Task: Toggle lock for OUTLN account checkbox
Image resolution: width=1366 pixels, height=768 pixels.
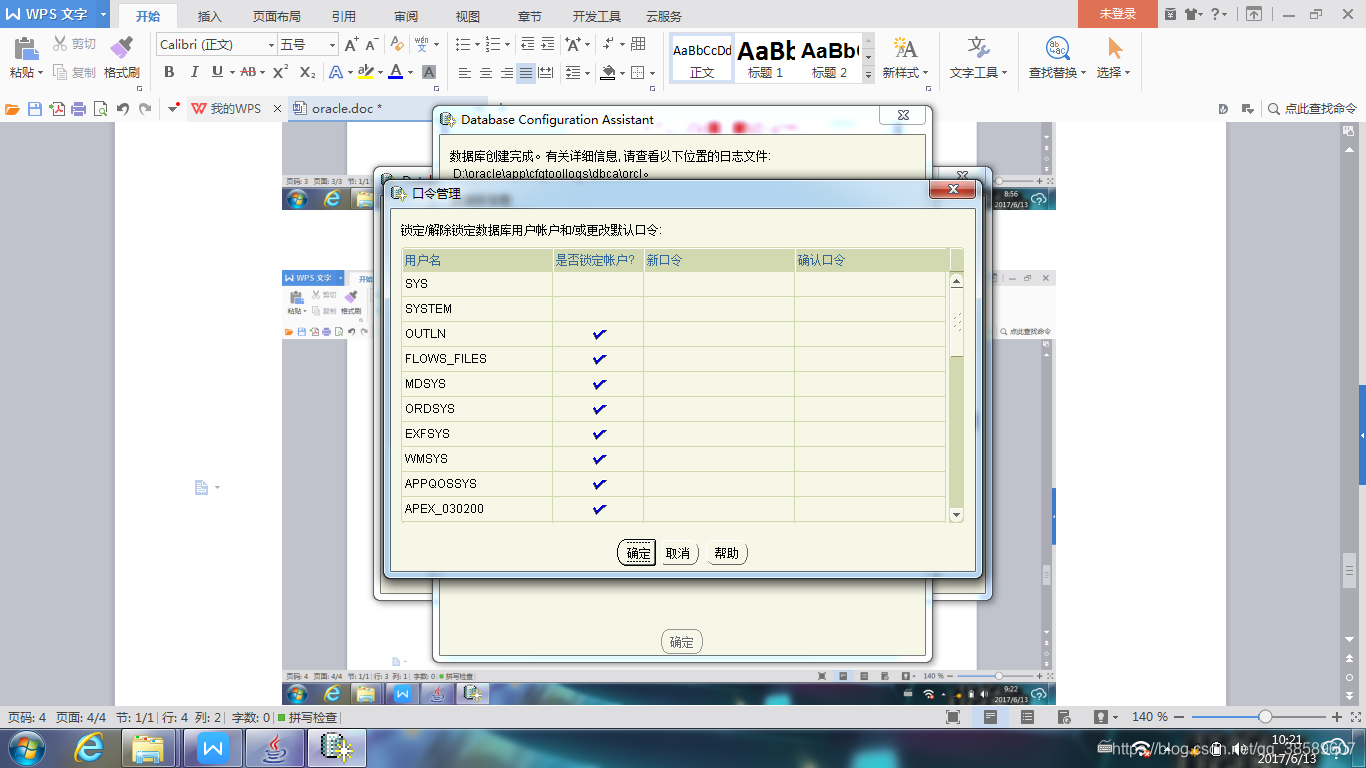Action: click(599, 334)
